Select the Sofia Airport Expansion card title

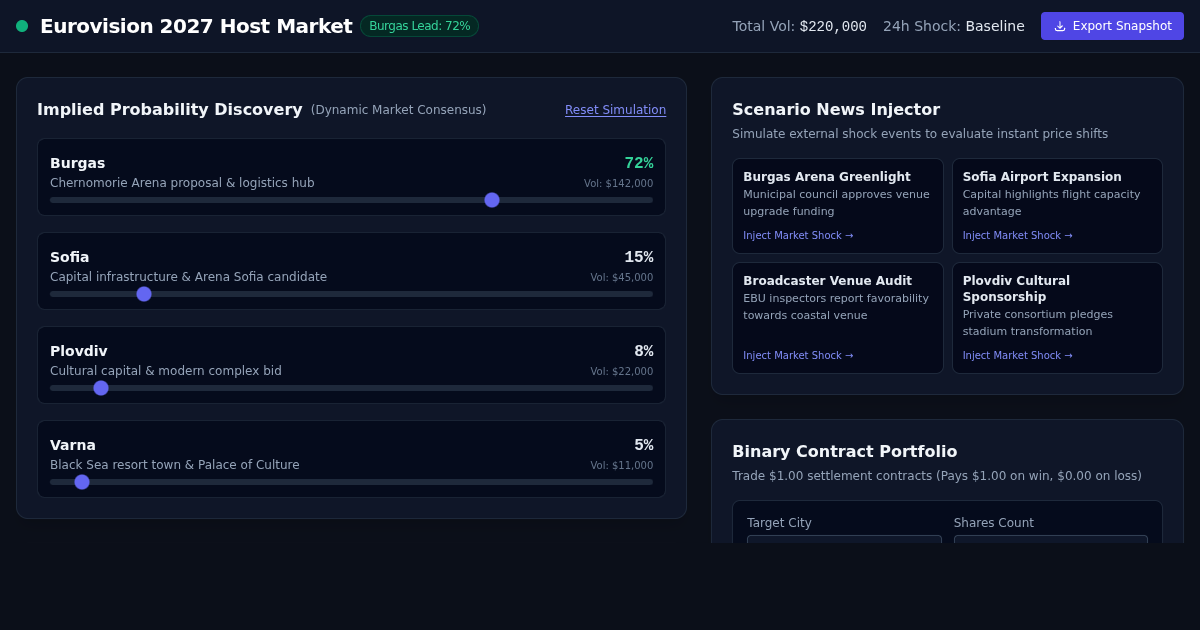(x=1042, y=177)
